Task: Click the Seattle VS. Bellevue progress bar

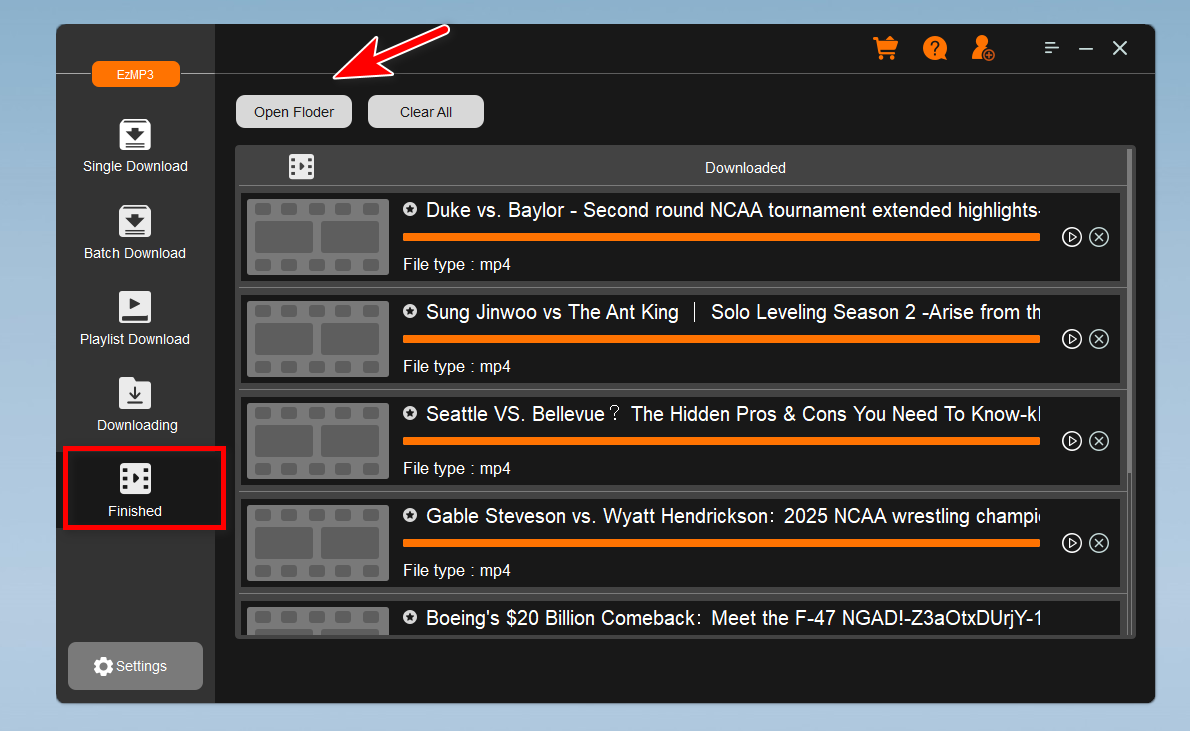Action: tap(721, 441)
